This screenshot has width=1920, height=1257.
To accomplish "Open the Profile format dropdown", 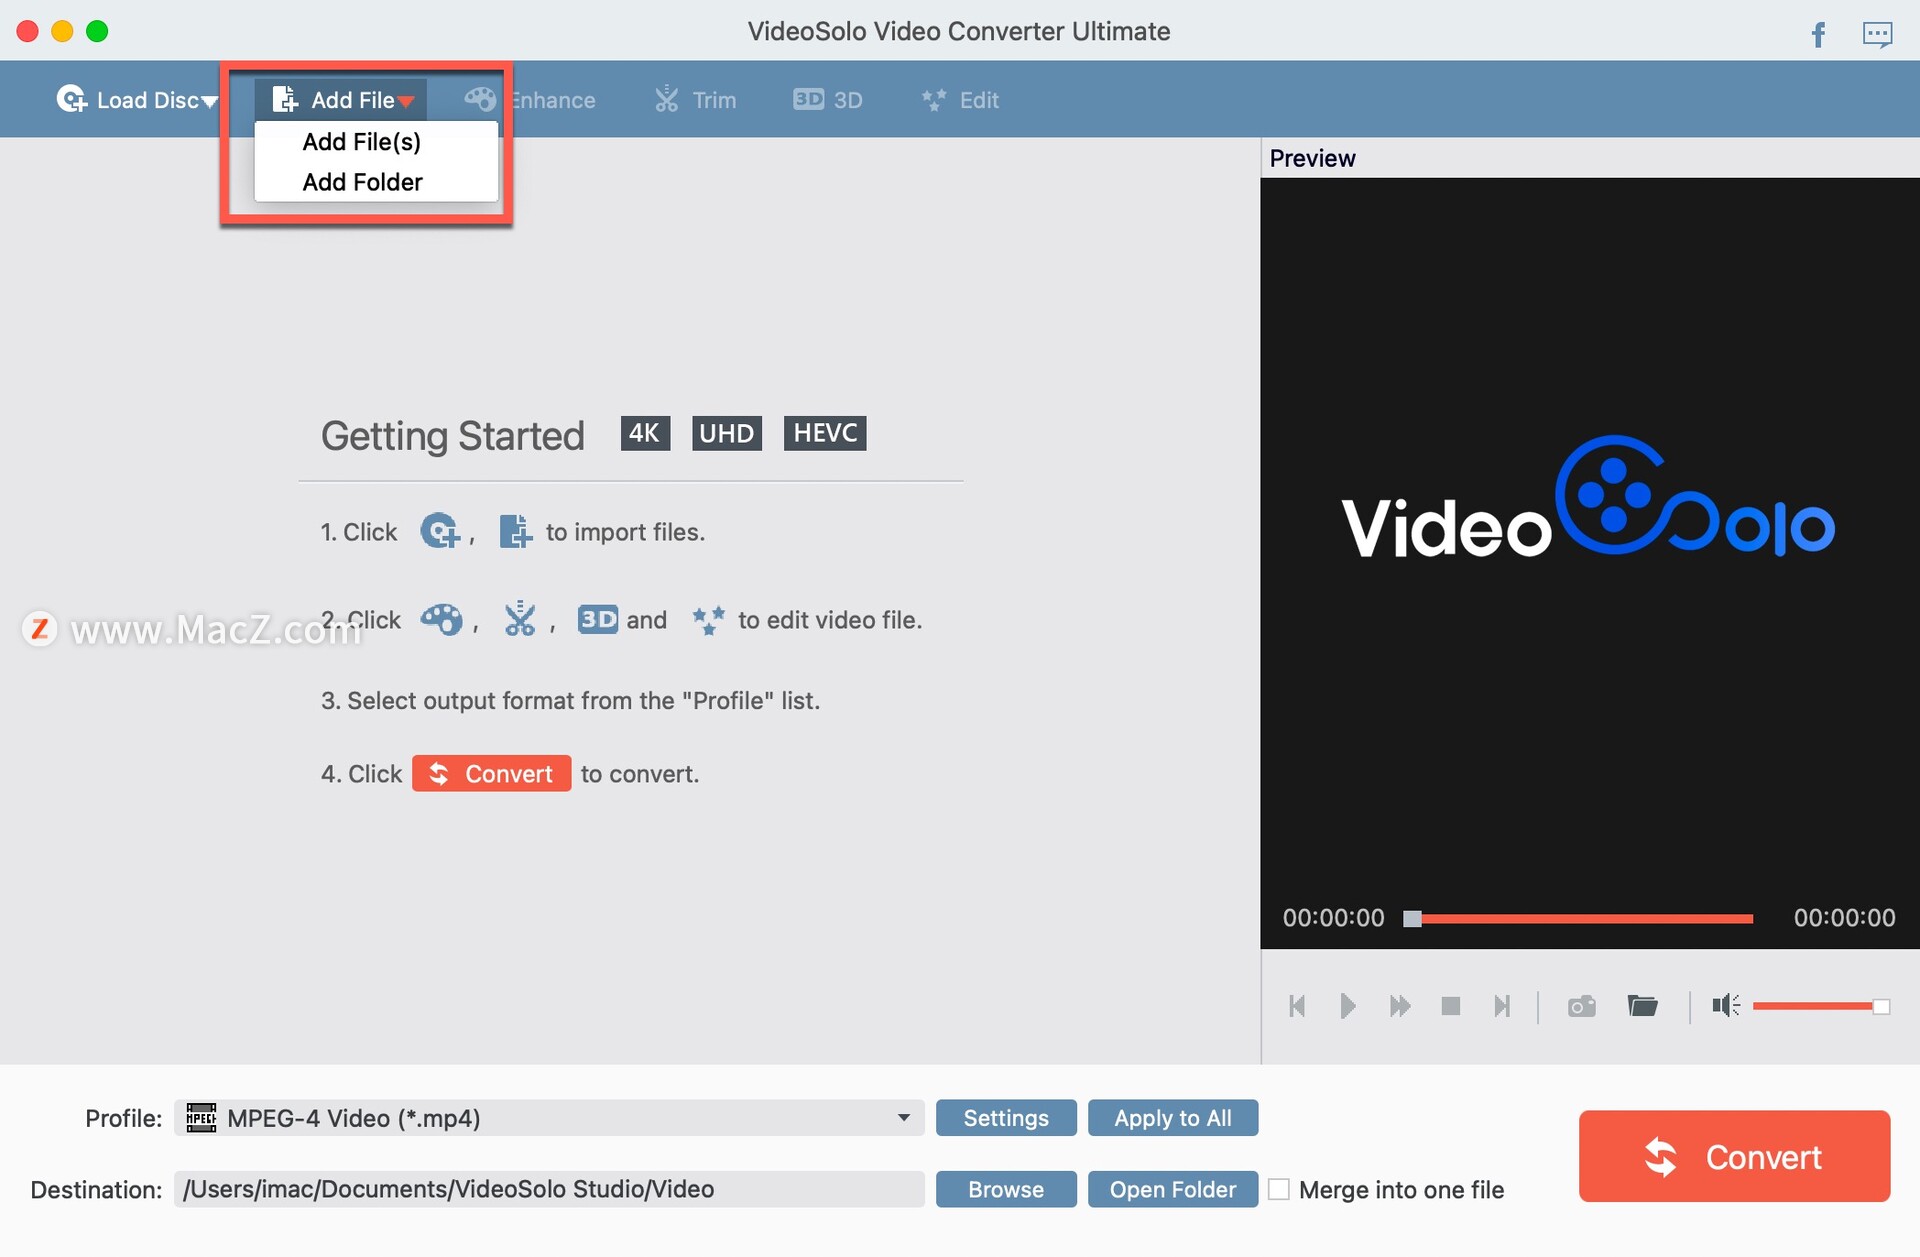I will [549, 1118].
